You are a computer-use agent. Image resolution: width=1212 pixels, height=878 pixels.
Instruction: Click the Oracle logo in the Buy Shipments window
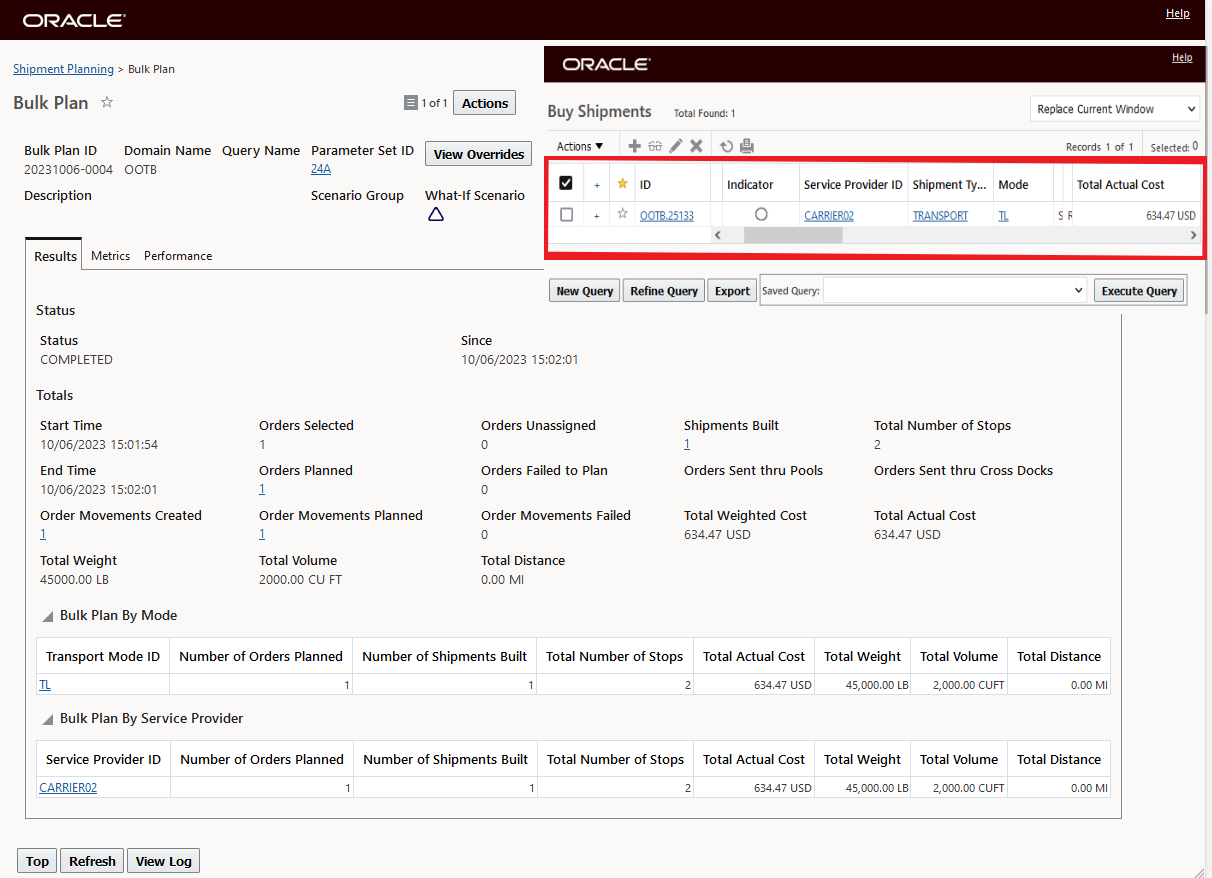tap(606, 64)
